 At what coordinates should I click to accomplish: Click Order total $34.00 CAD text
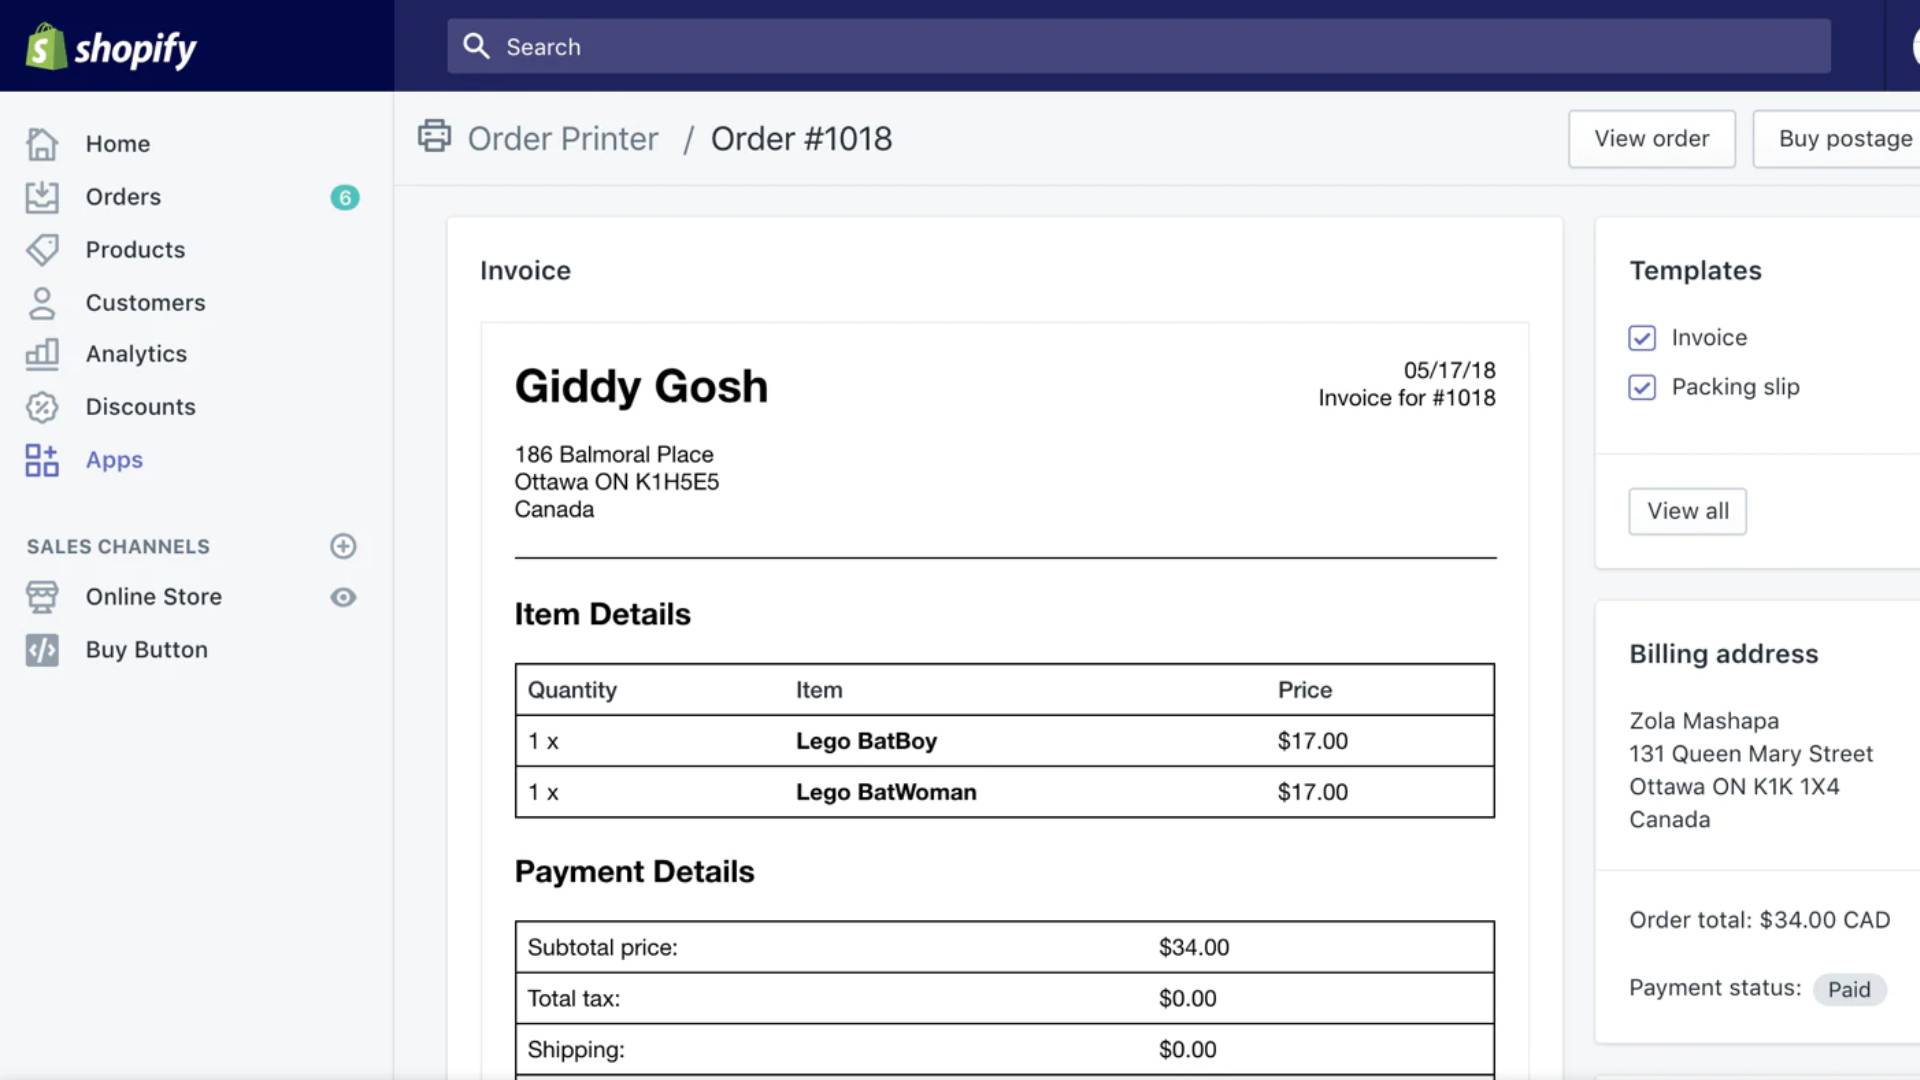point(1759,920)
